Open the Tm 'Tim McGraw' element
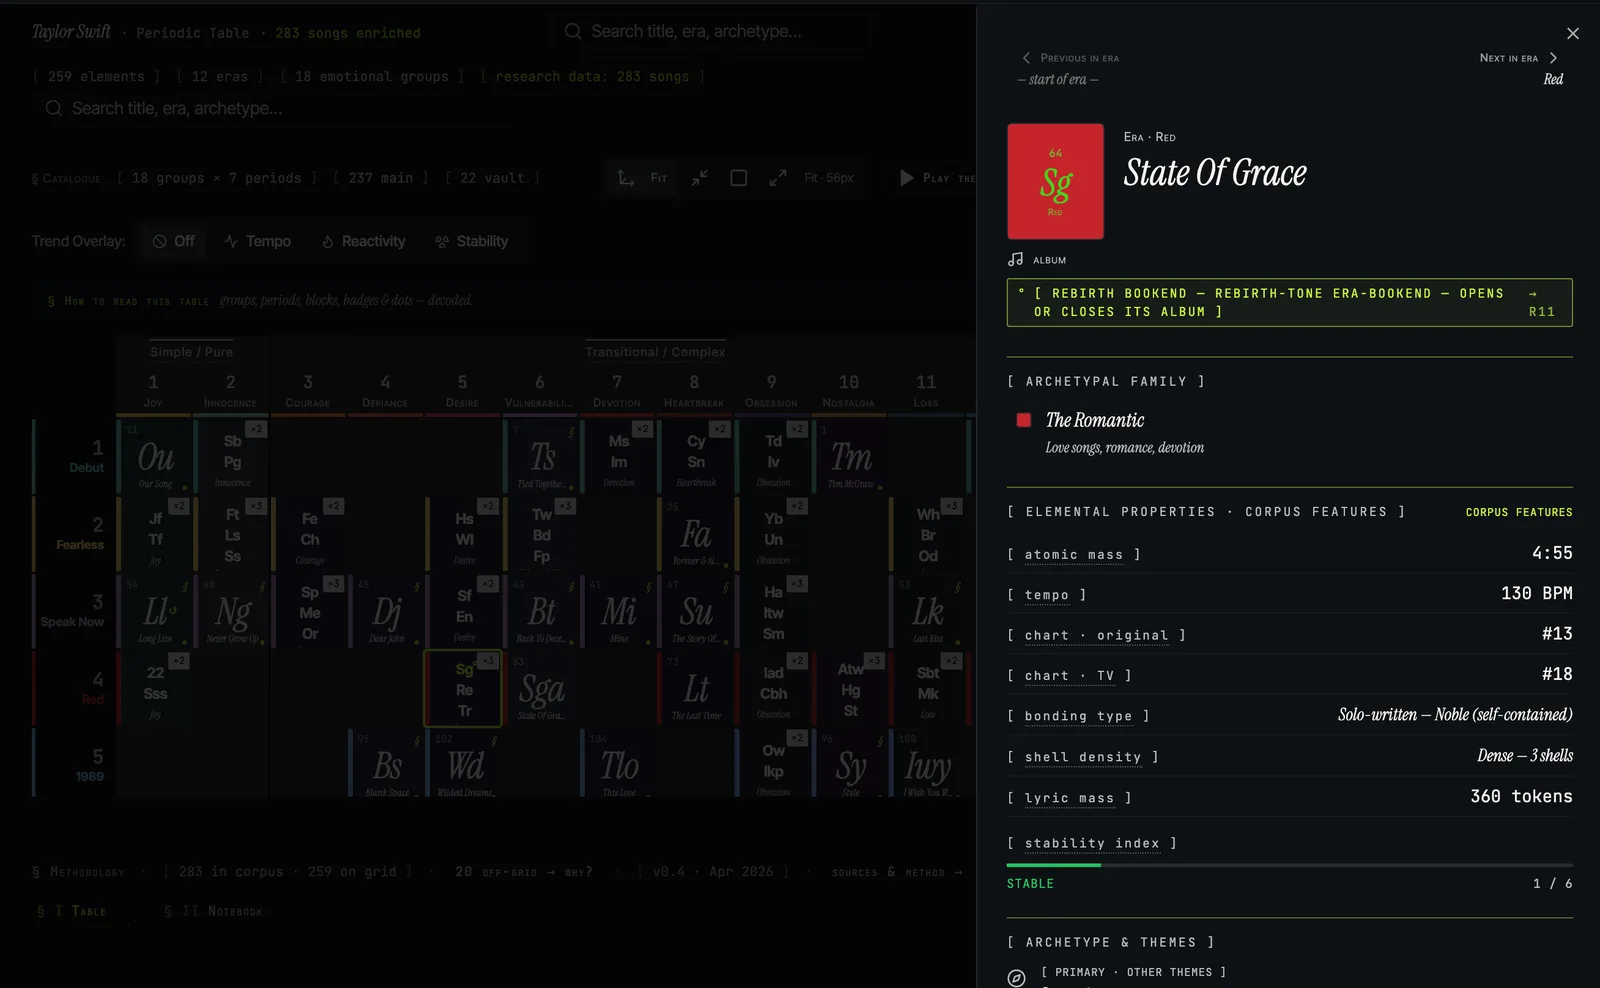This screenshot has width=1600, height=988. pos(851,457)
